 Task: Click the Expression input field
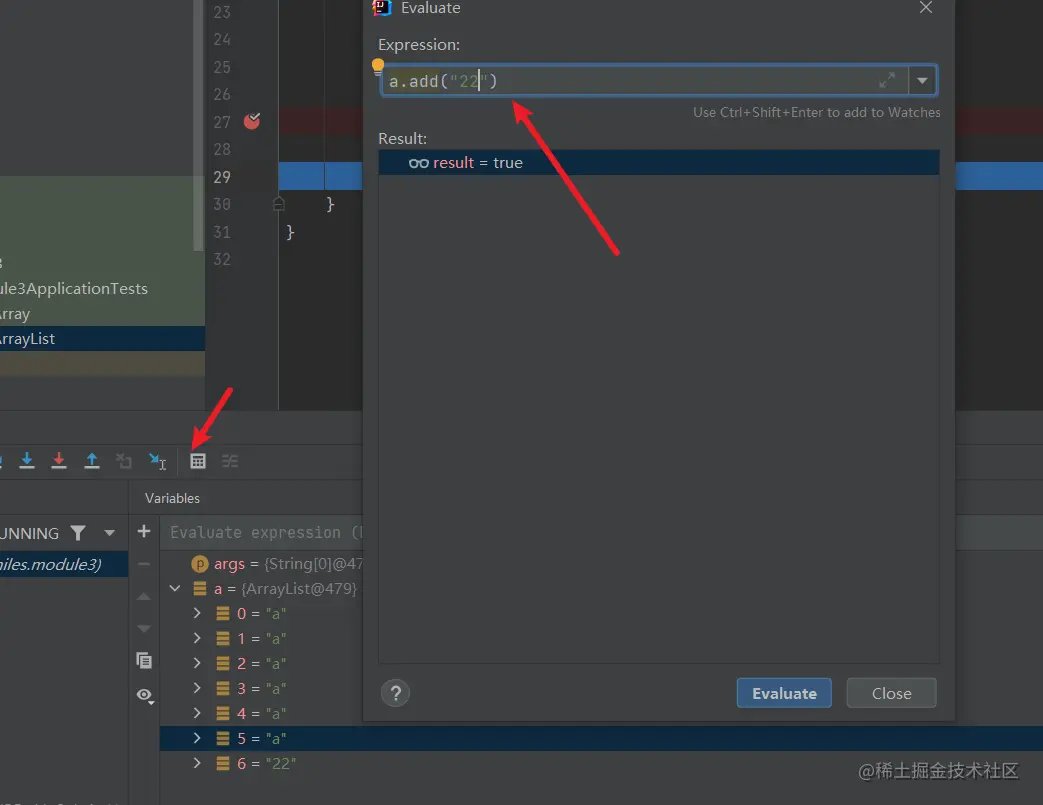[644, 80]
